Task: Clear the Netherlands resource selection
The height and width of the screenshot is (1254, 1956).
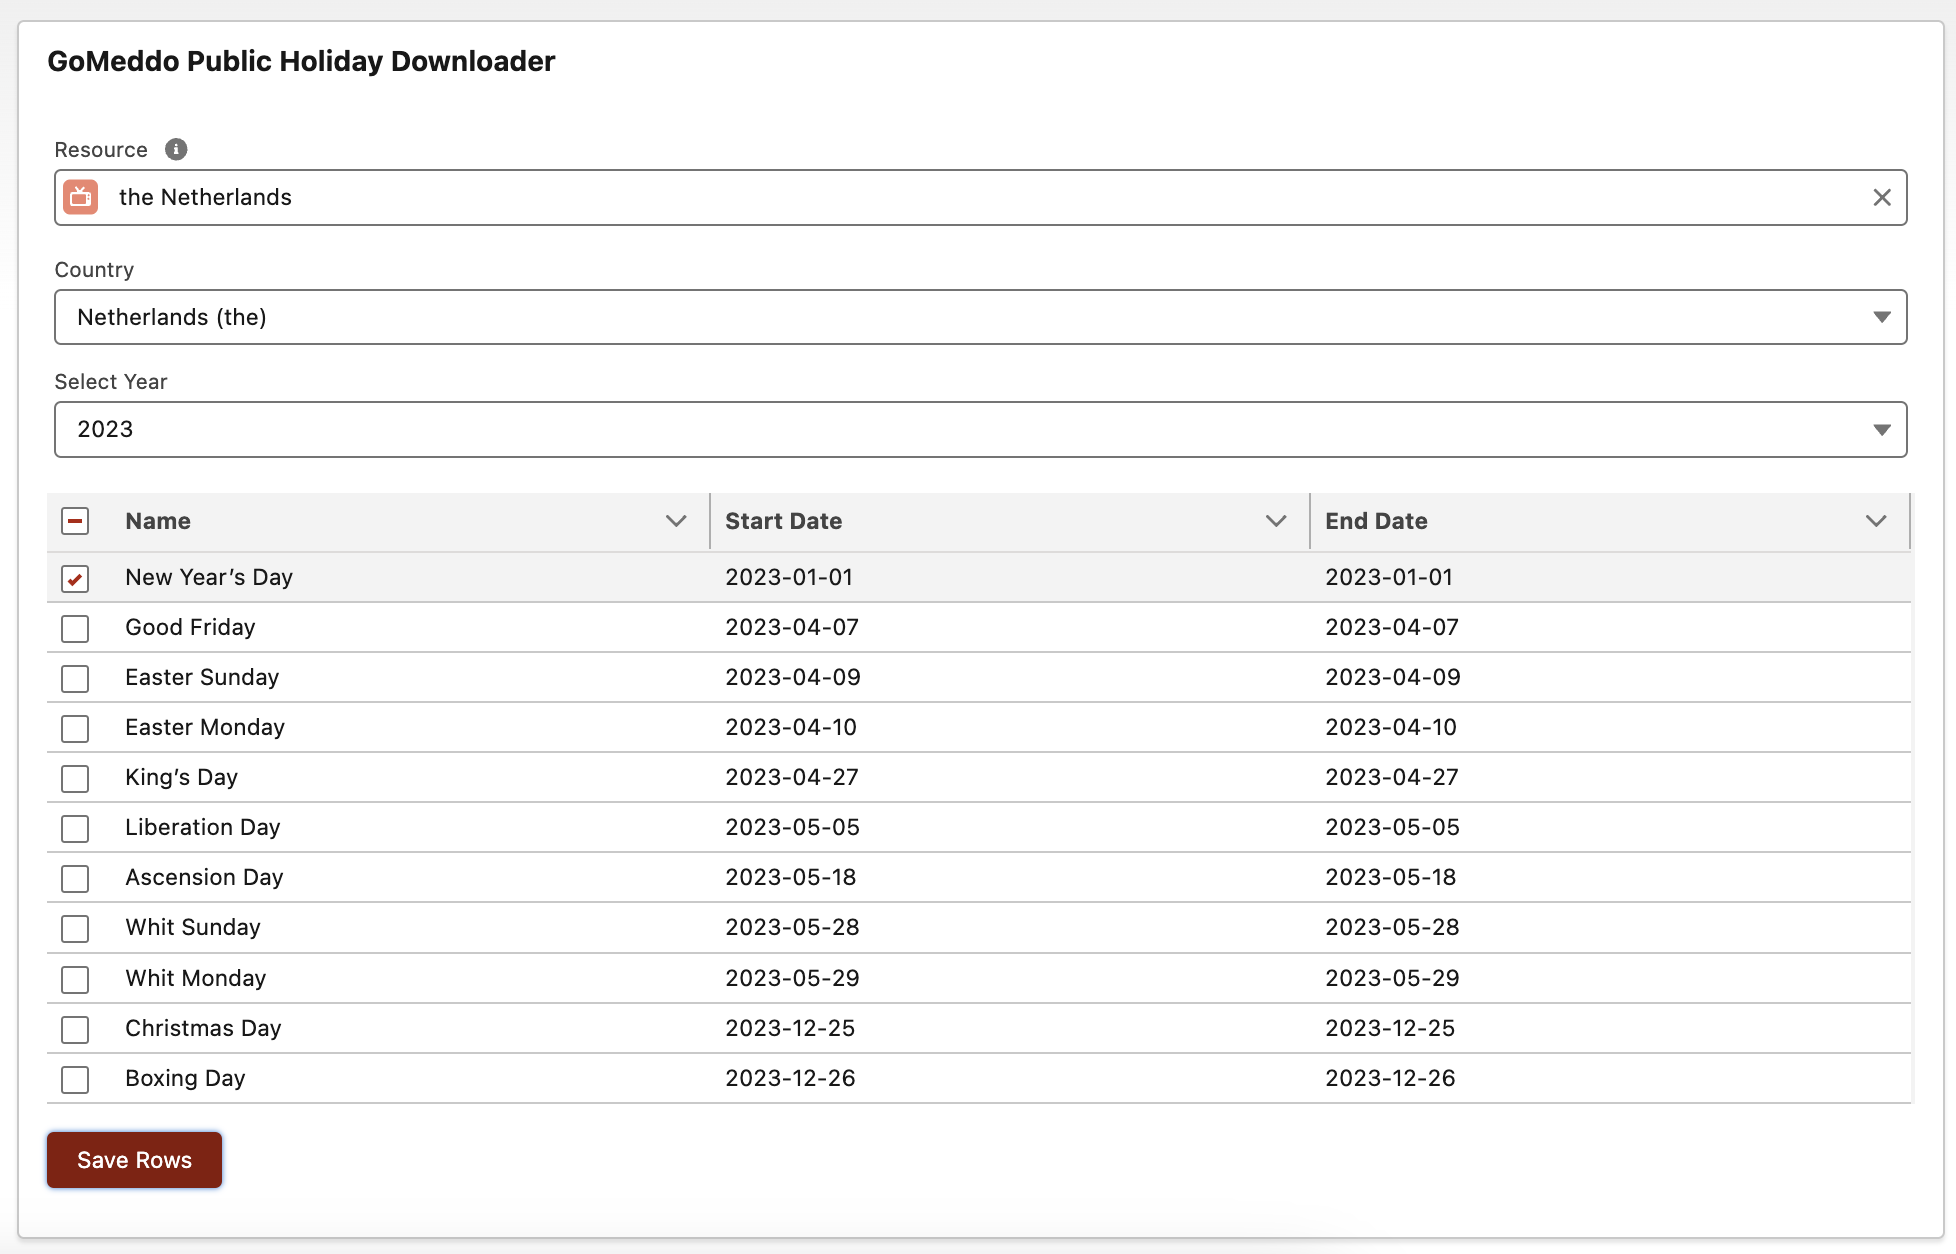Action: [1881, 197]
